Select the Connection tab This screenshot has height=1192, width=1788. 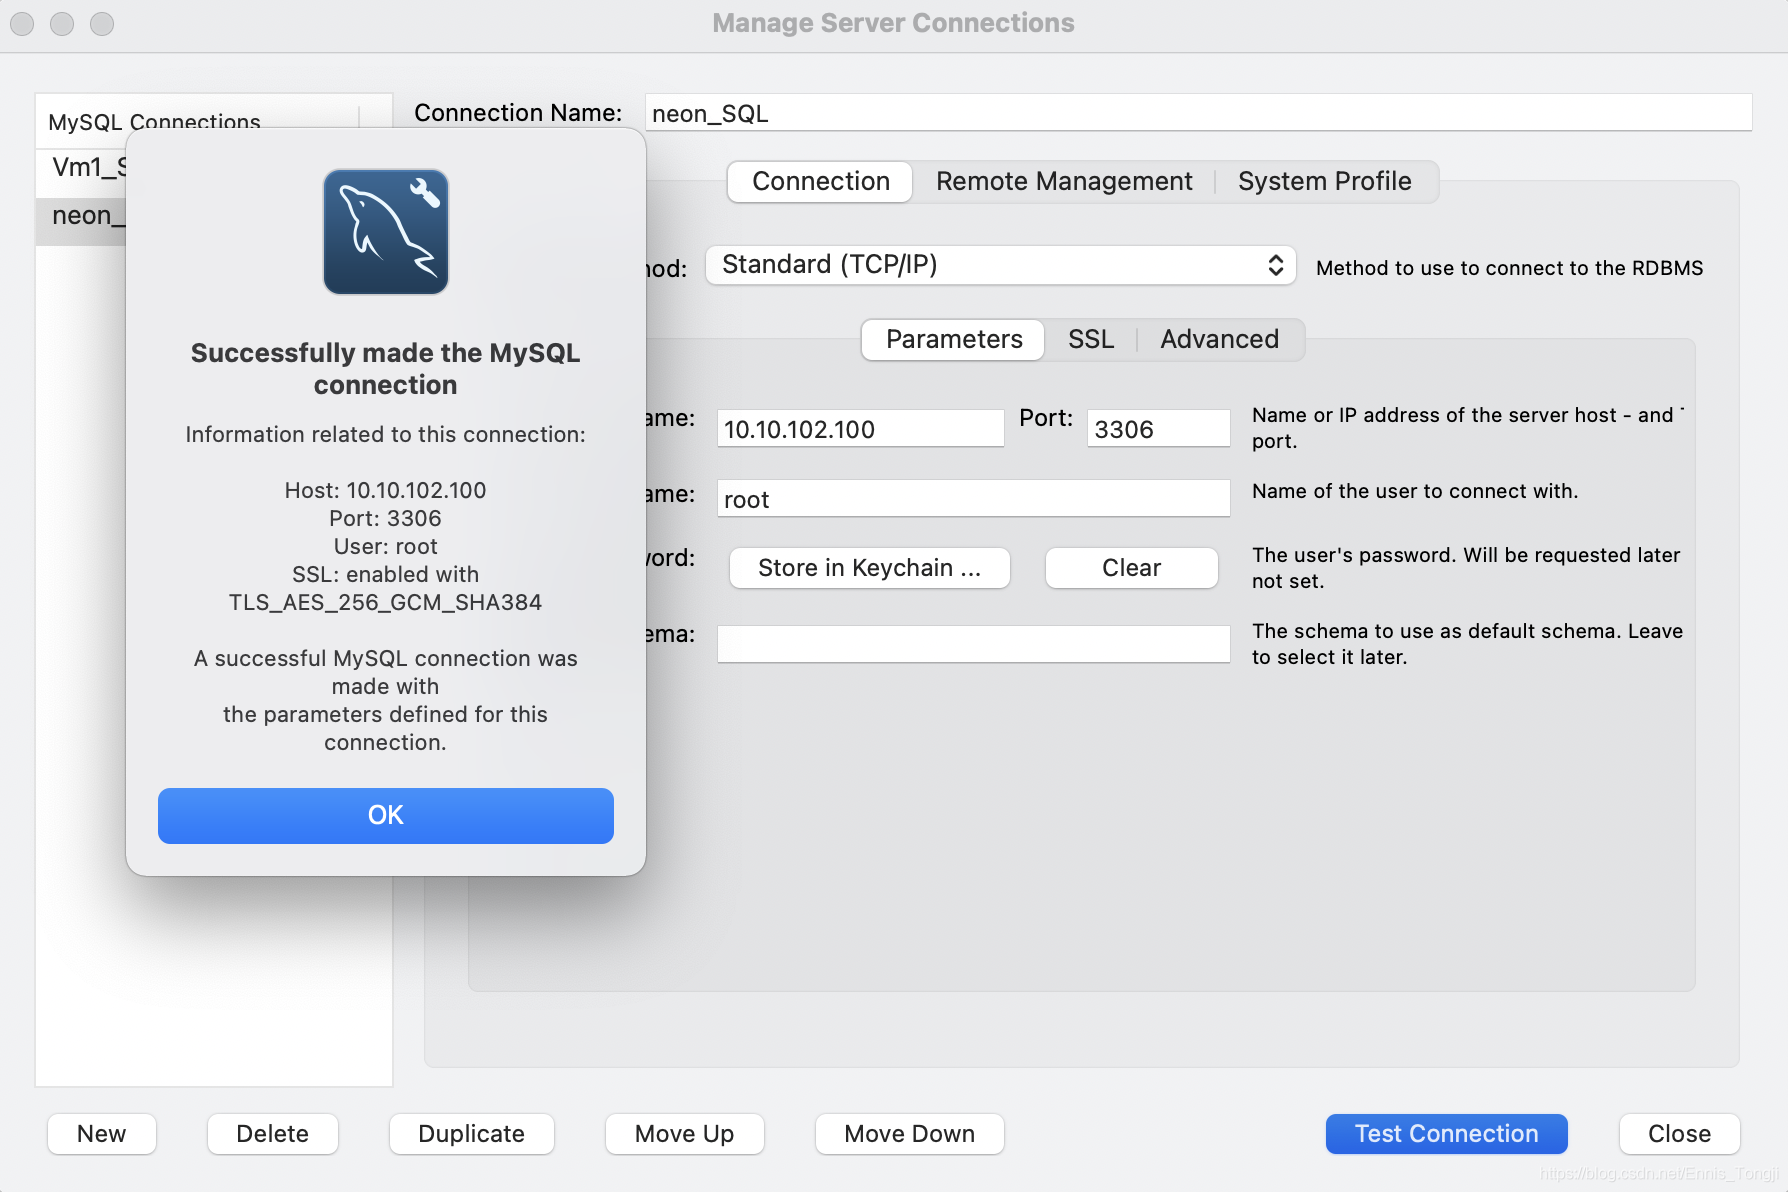pyautogui.click(x=820, y=181)
